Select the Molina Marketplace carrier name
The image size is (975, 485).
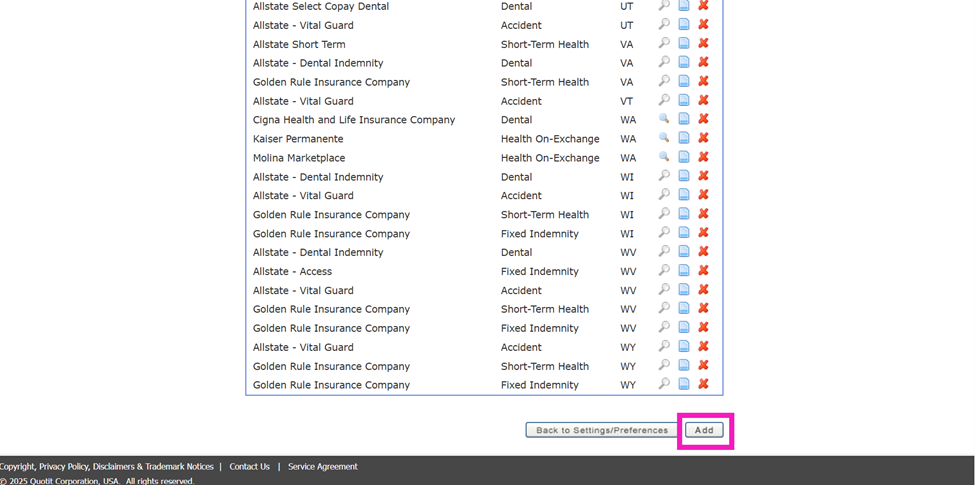[299, 158]
